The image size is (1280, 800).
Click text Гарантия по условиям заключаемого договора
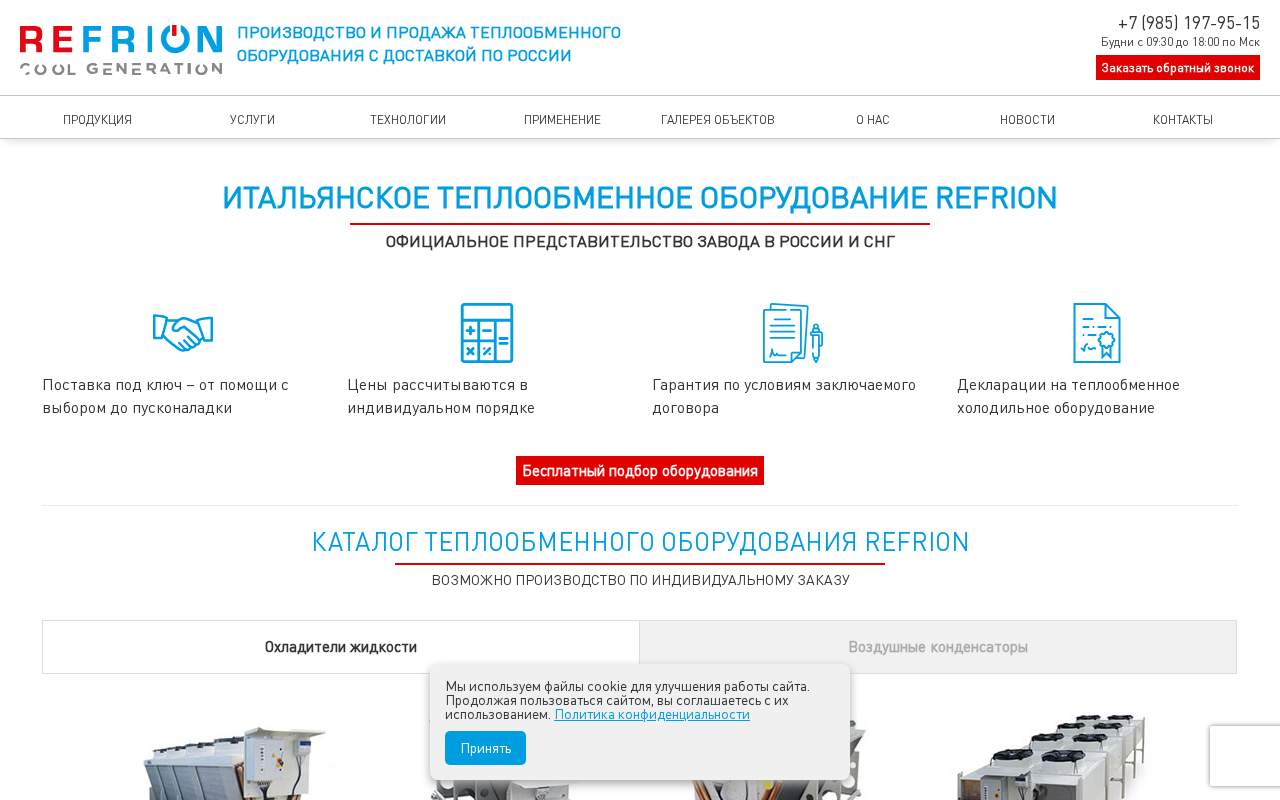pyautogui.click(x=784, y=396)
